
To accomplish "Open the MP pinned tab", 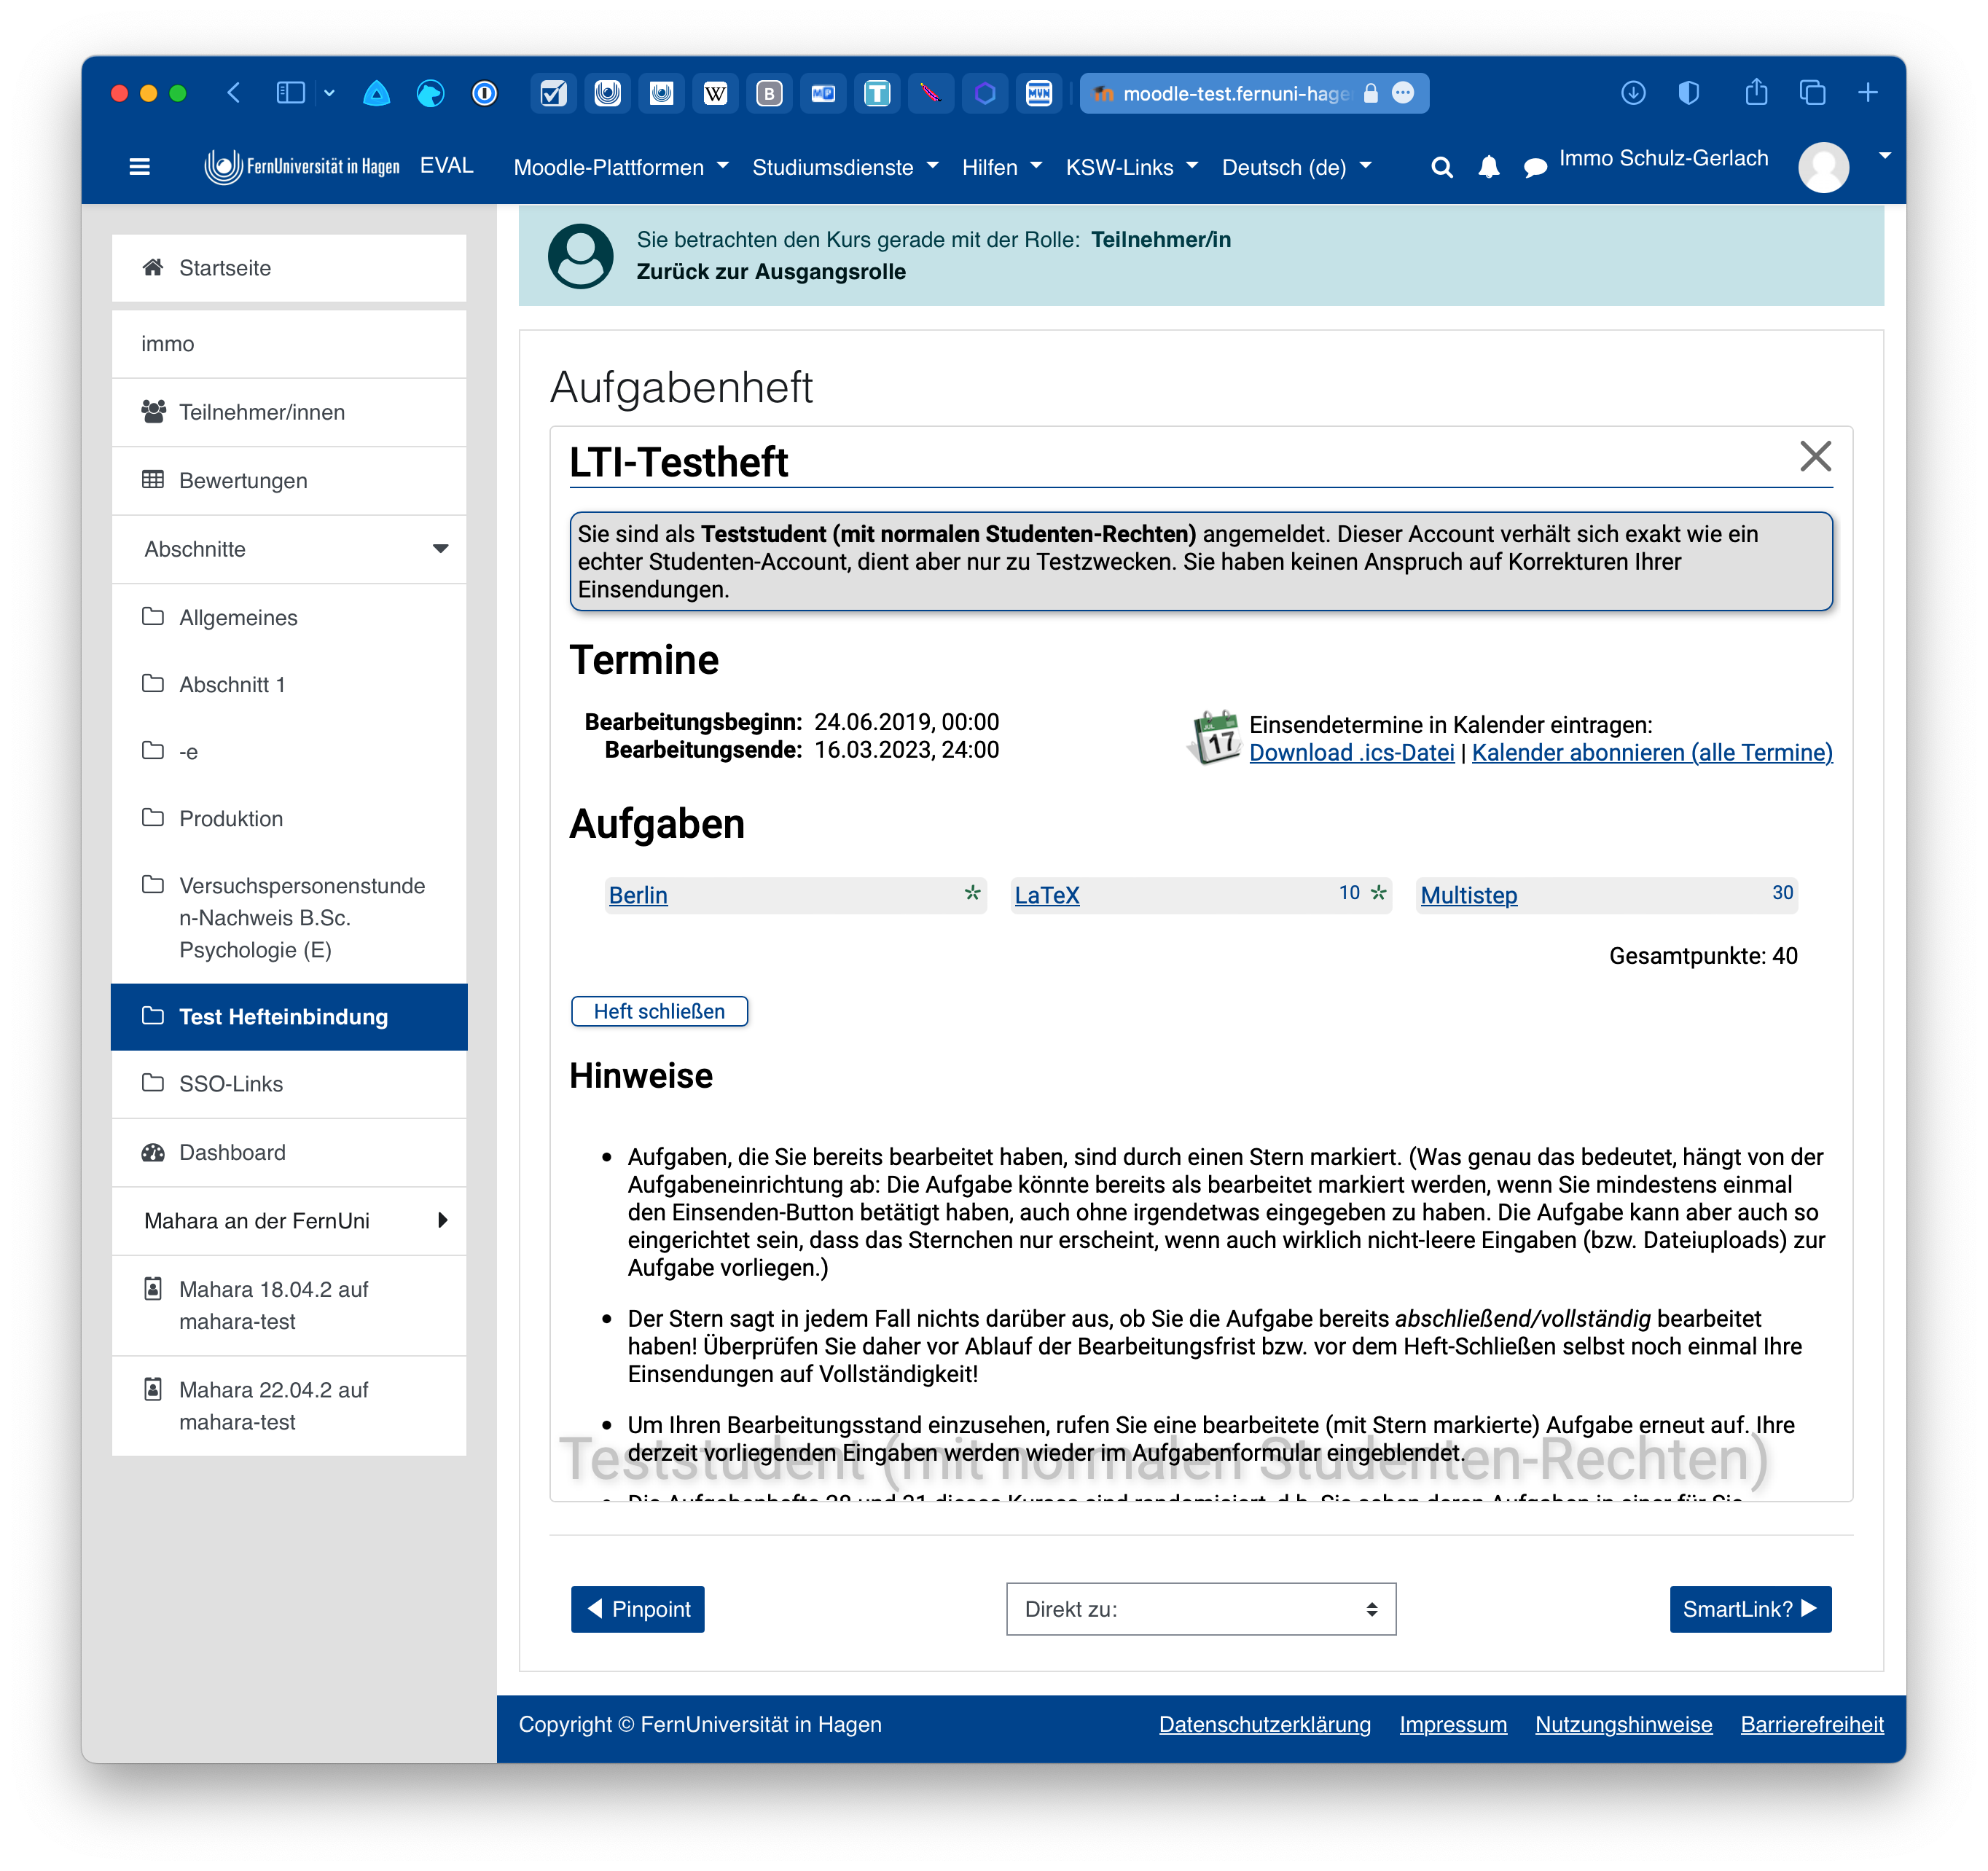I will click(x=823, y=93).
